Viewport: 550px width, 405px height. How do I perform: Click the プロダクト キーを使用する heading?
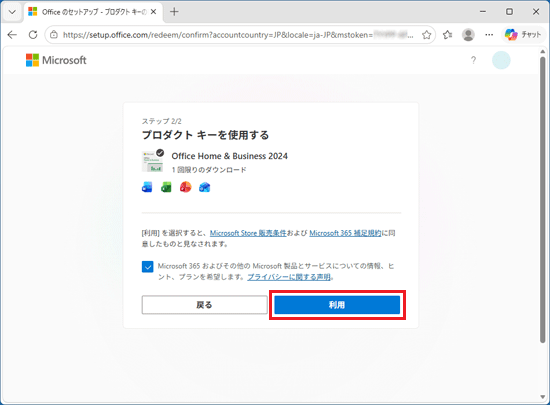205,135
